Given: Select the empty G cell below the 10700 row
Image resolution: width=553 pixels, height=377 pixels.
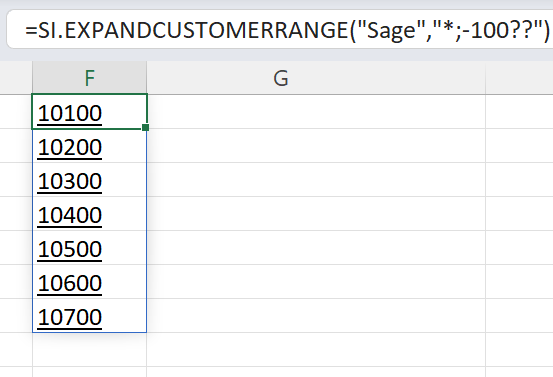Looking at the screenshot, I should point(316,349).
